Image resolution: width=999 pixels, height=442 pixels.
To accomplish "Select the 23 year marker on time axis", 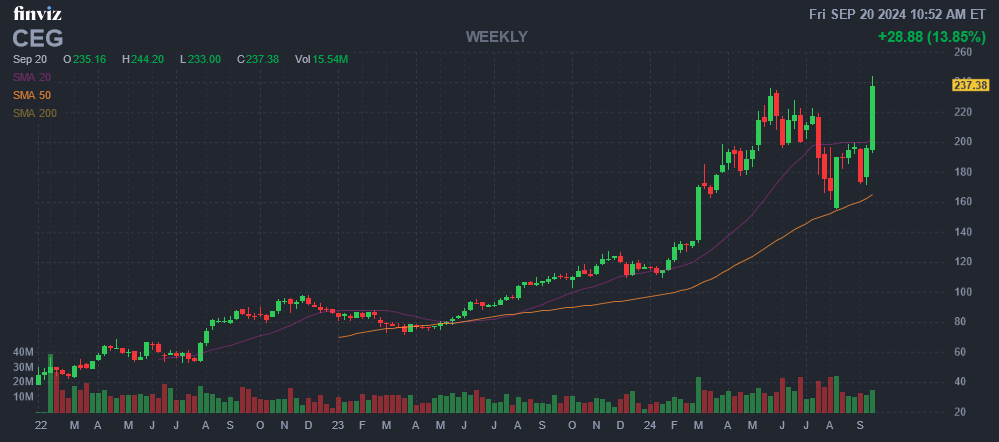I will pyautogui.click(x=338, y=425).
